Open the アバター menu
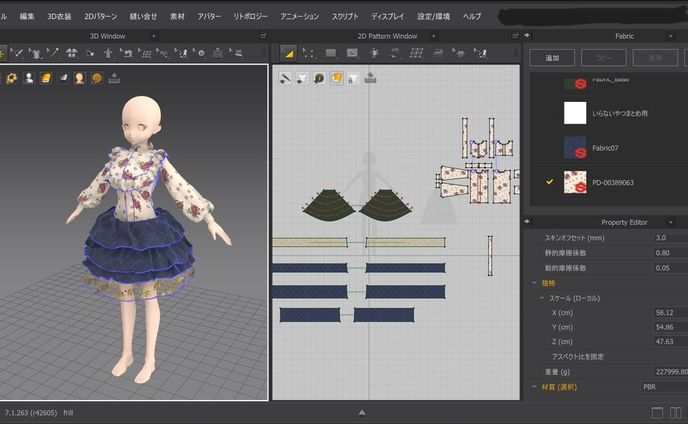Viewport: 688px width, 424px height. [x=209, y=16]
